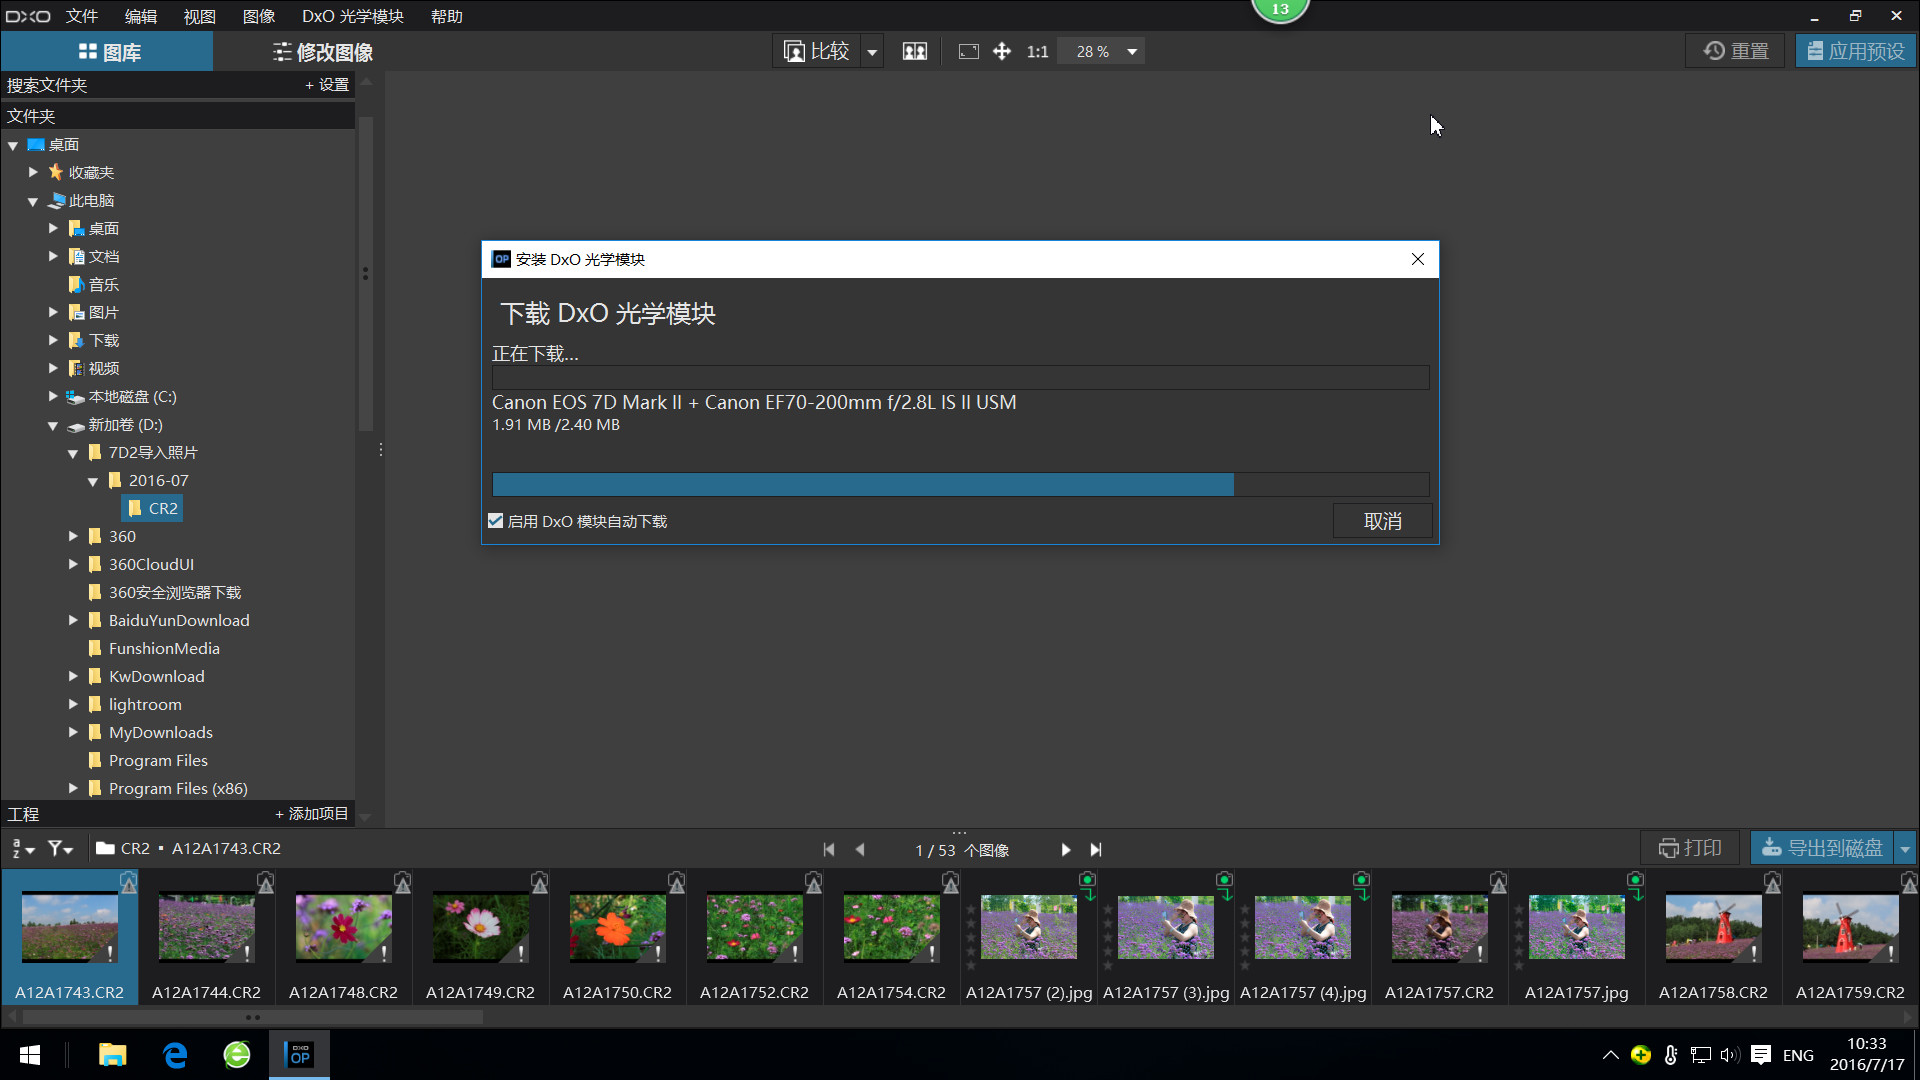
Task: Toggle the auto-download DxO modules checkbox
Action: click(495, 521)
